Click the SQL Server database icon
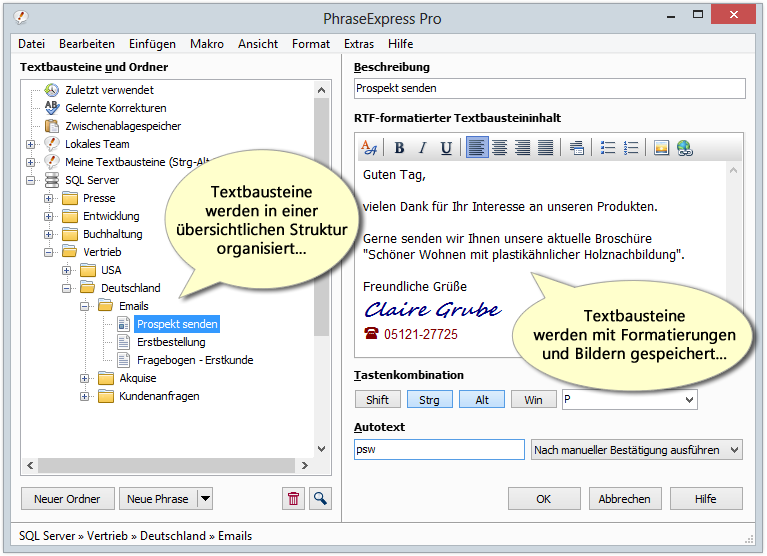767x556 pixels. click(x=52, y=180)
